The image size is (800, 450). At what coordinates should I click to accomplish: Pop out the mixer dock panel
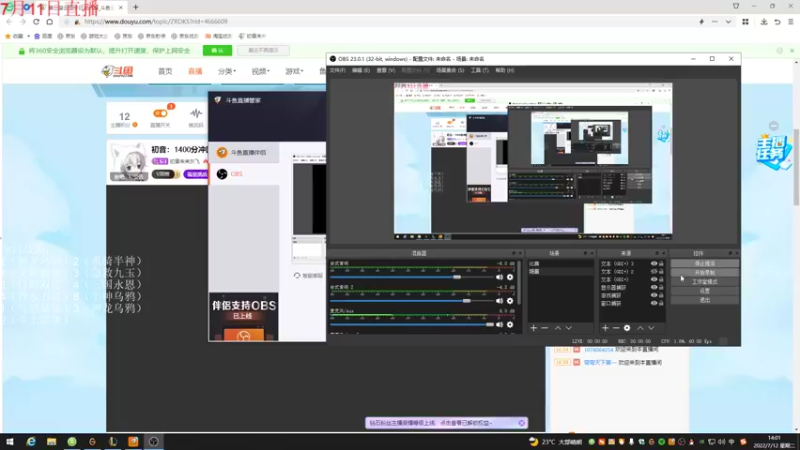[514, 253]
